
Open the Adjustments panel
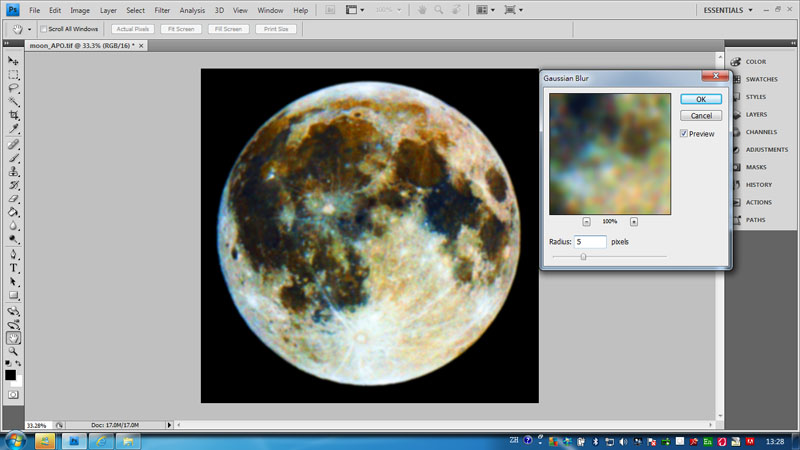[765, 149]
